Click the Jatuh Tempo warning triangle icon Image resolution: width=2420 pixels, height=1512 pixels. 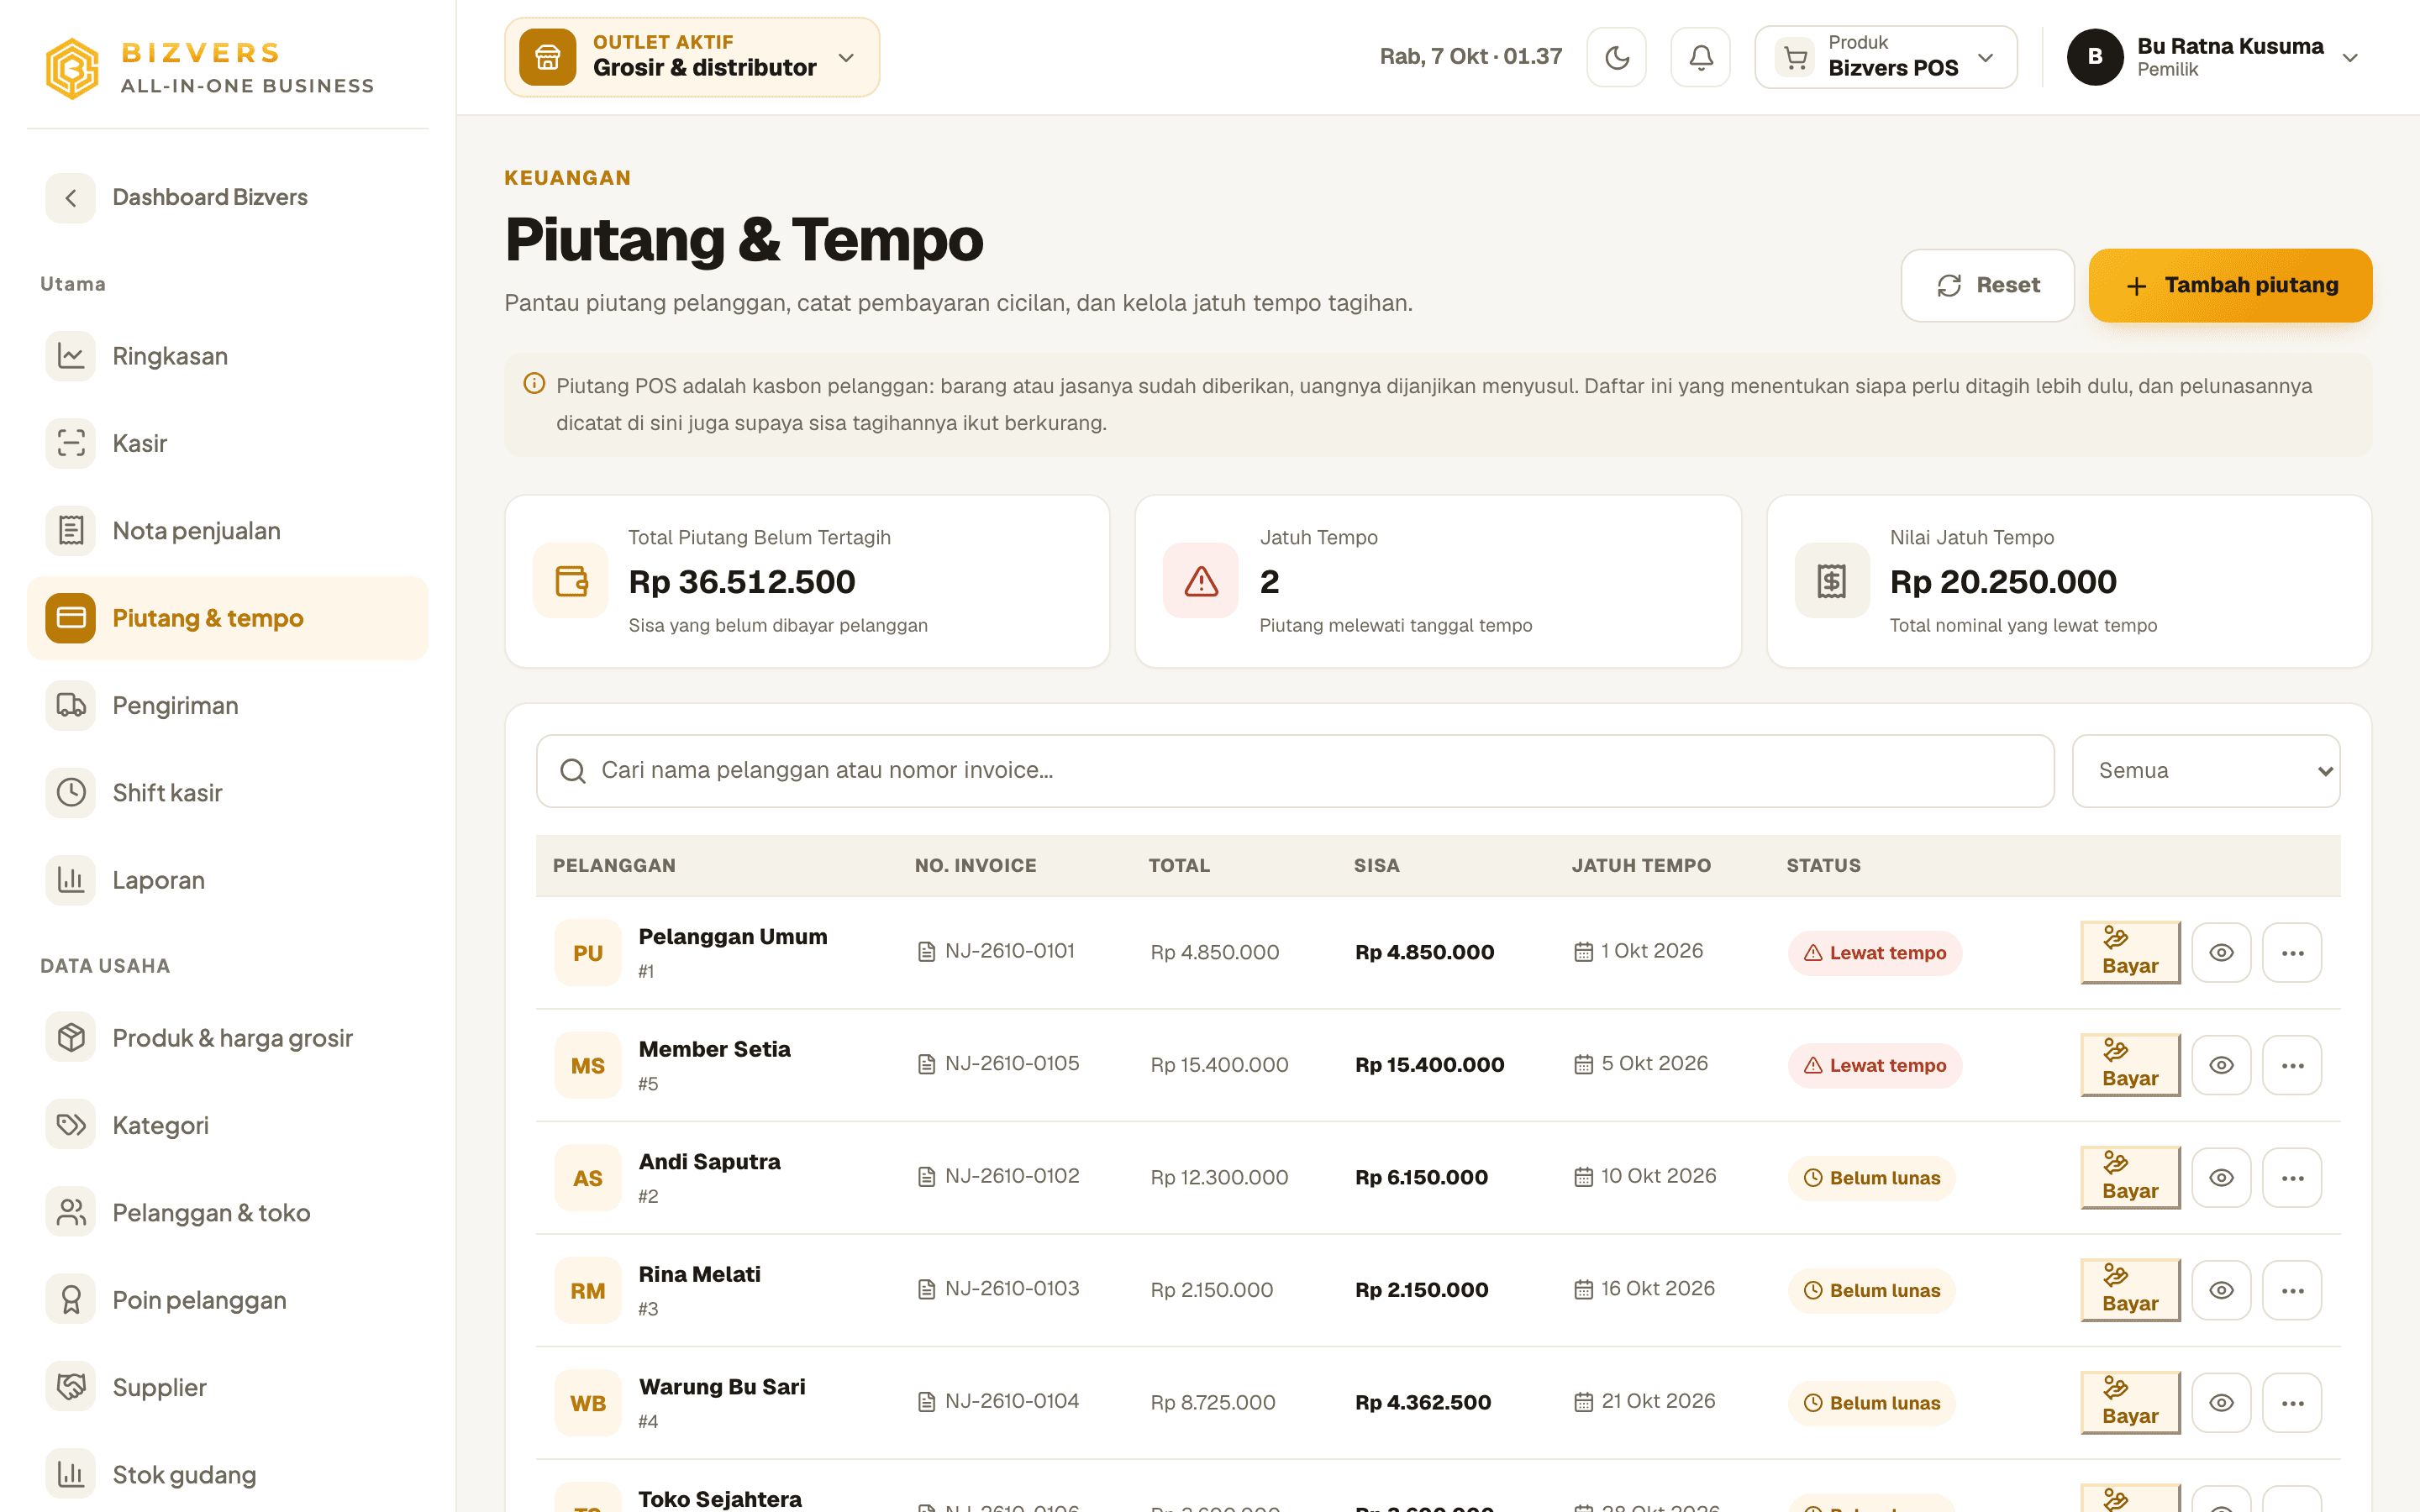pos(1200,581)
